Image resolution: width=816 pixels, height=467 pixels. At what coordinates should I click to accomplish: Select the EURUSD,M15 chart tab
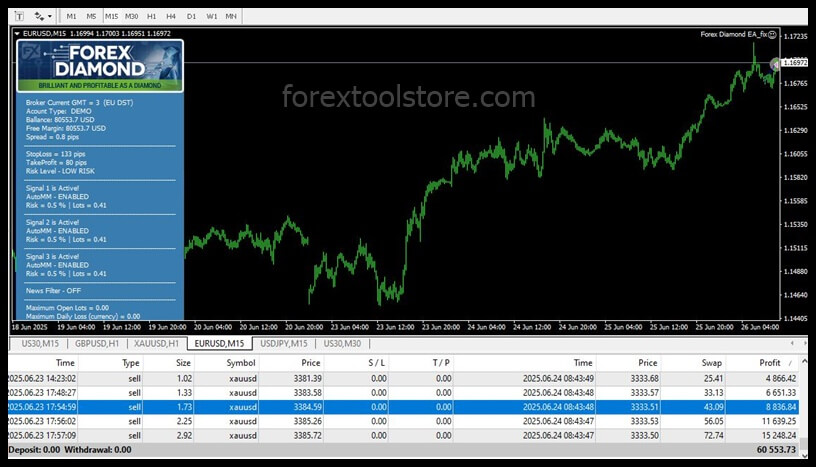(x=219, y=344)
